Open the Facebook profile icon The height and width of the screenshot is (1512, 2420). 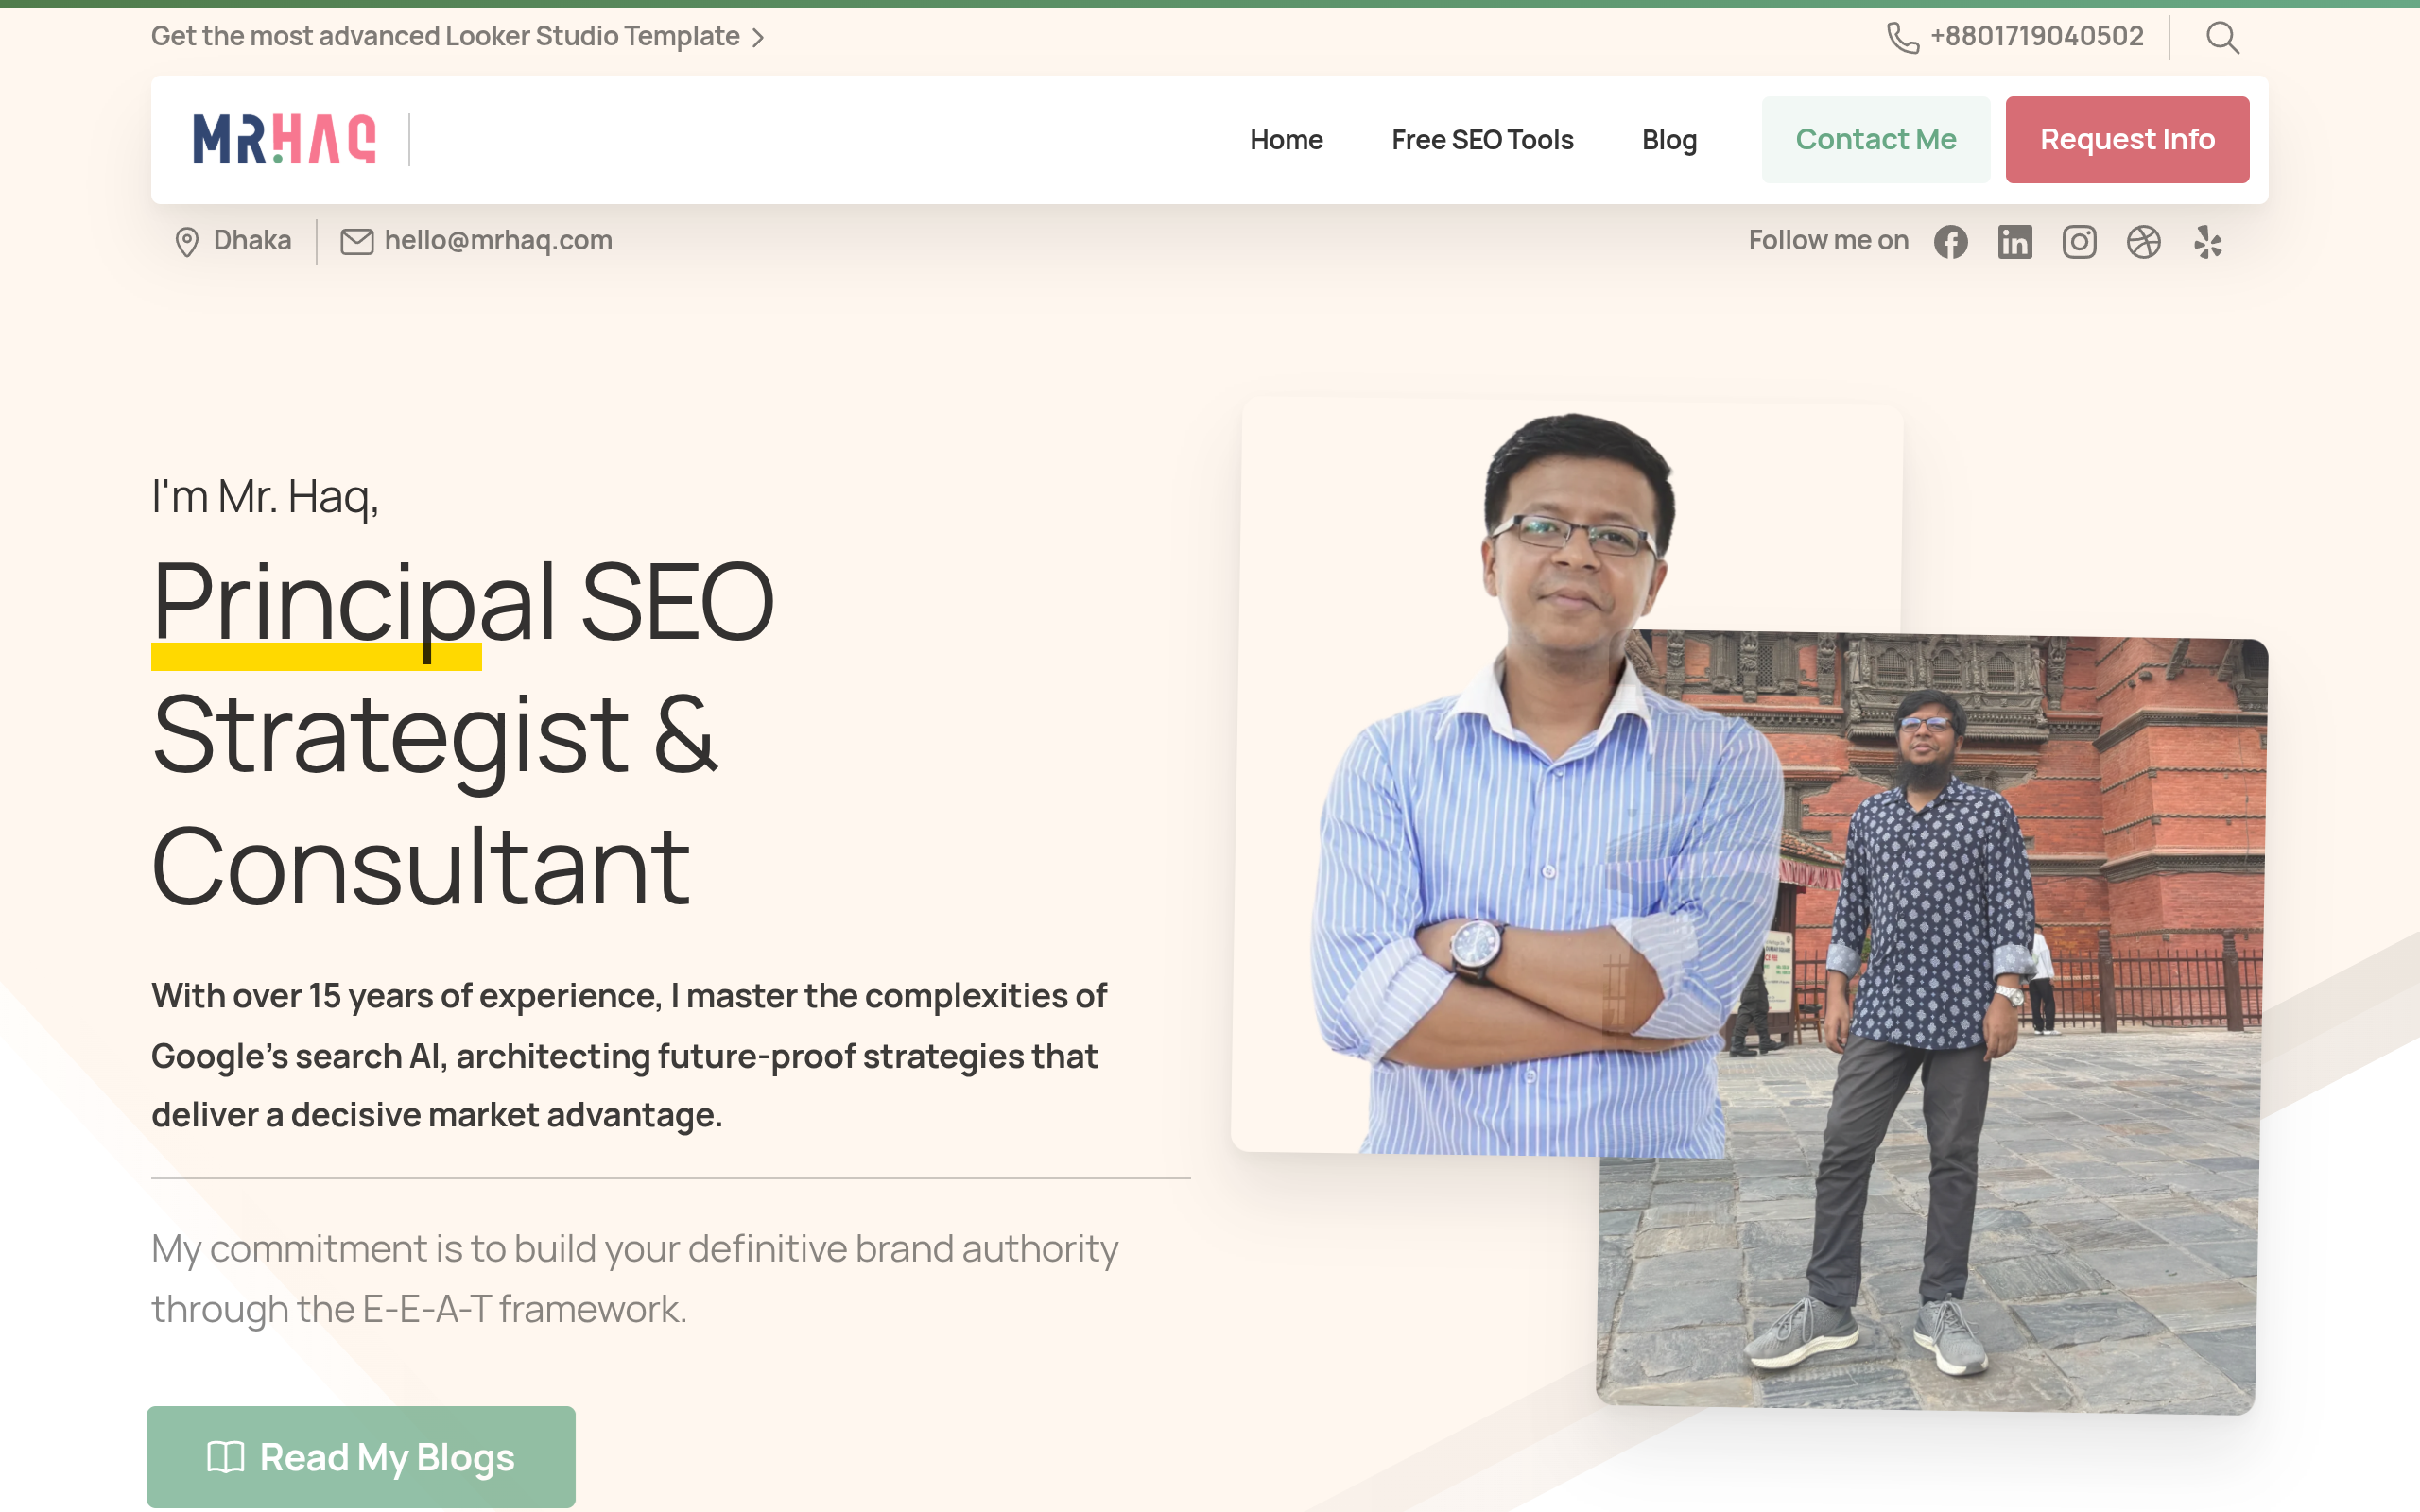point(1950,242)
